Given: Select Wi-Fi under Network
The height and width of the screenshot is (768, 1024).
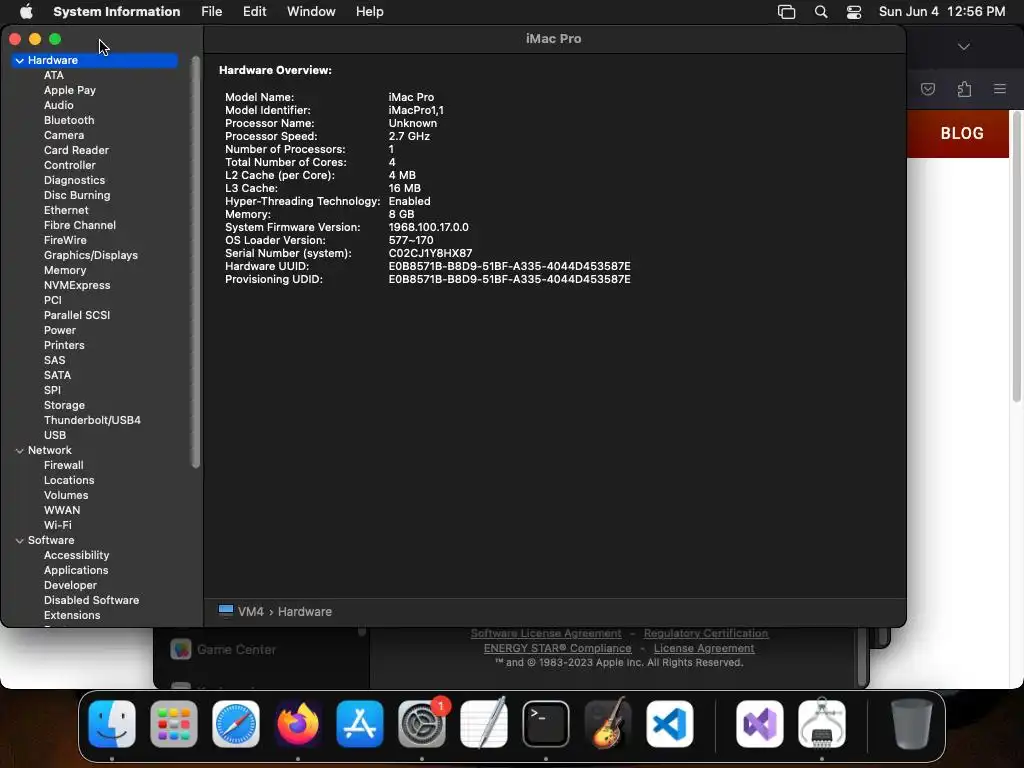Looking at the screenshot, I should (57, 525).
